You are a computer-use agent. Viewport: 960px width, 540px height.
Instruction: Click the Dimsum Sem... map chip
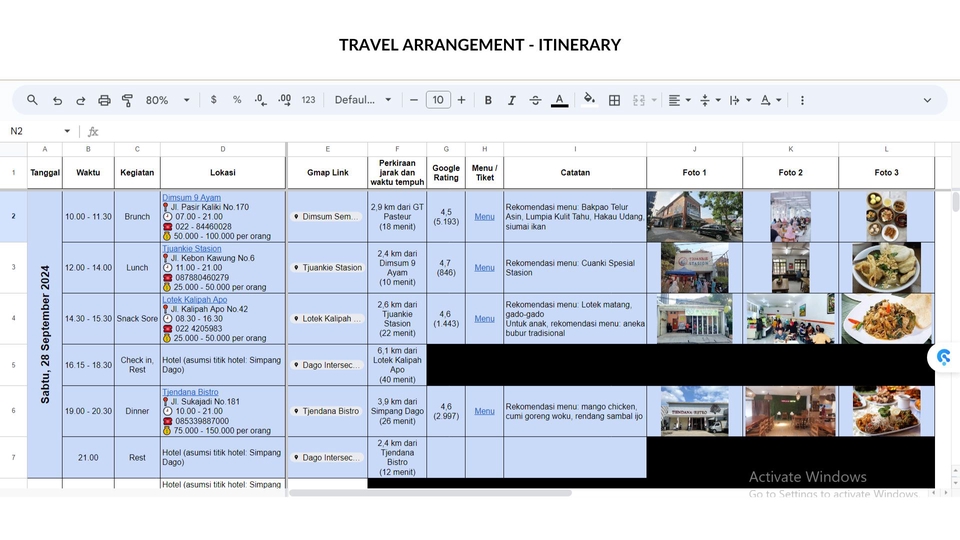click(326, 216)
